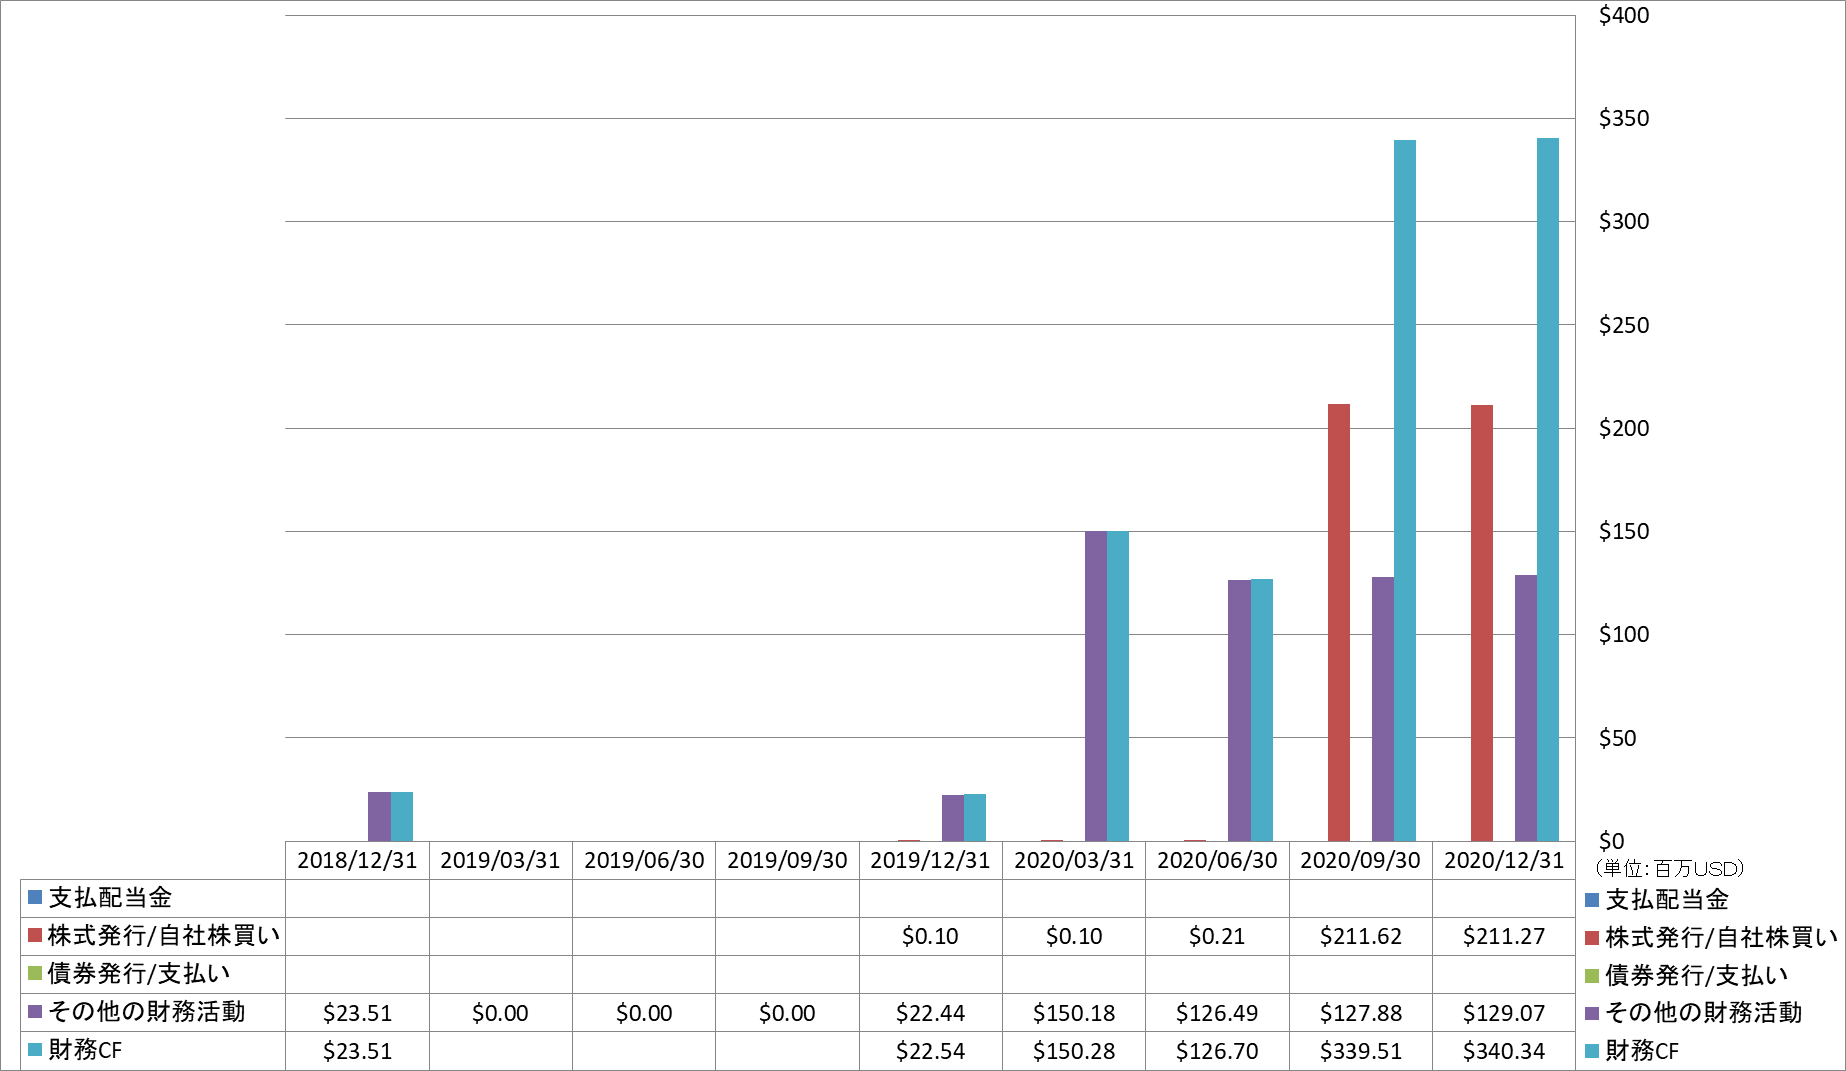Click the $100 axis label

click(x=1624, y=634)
